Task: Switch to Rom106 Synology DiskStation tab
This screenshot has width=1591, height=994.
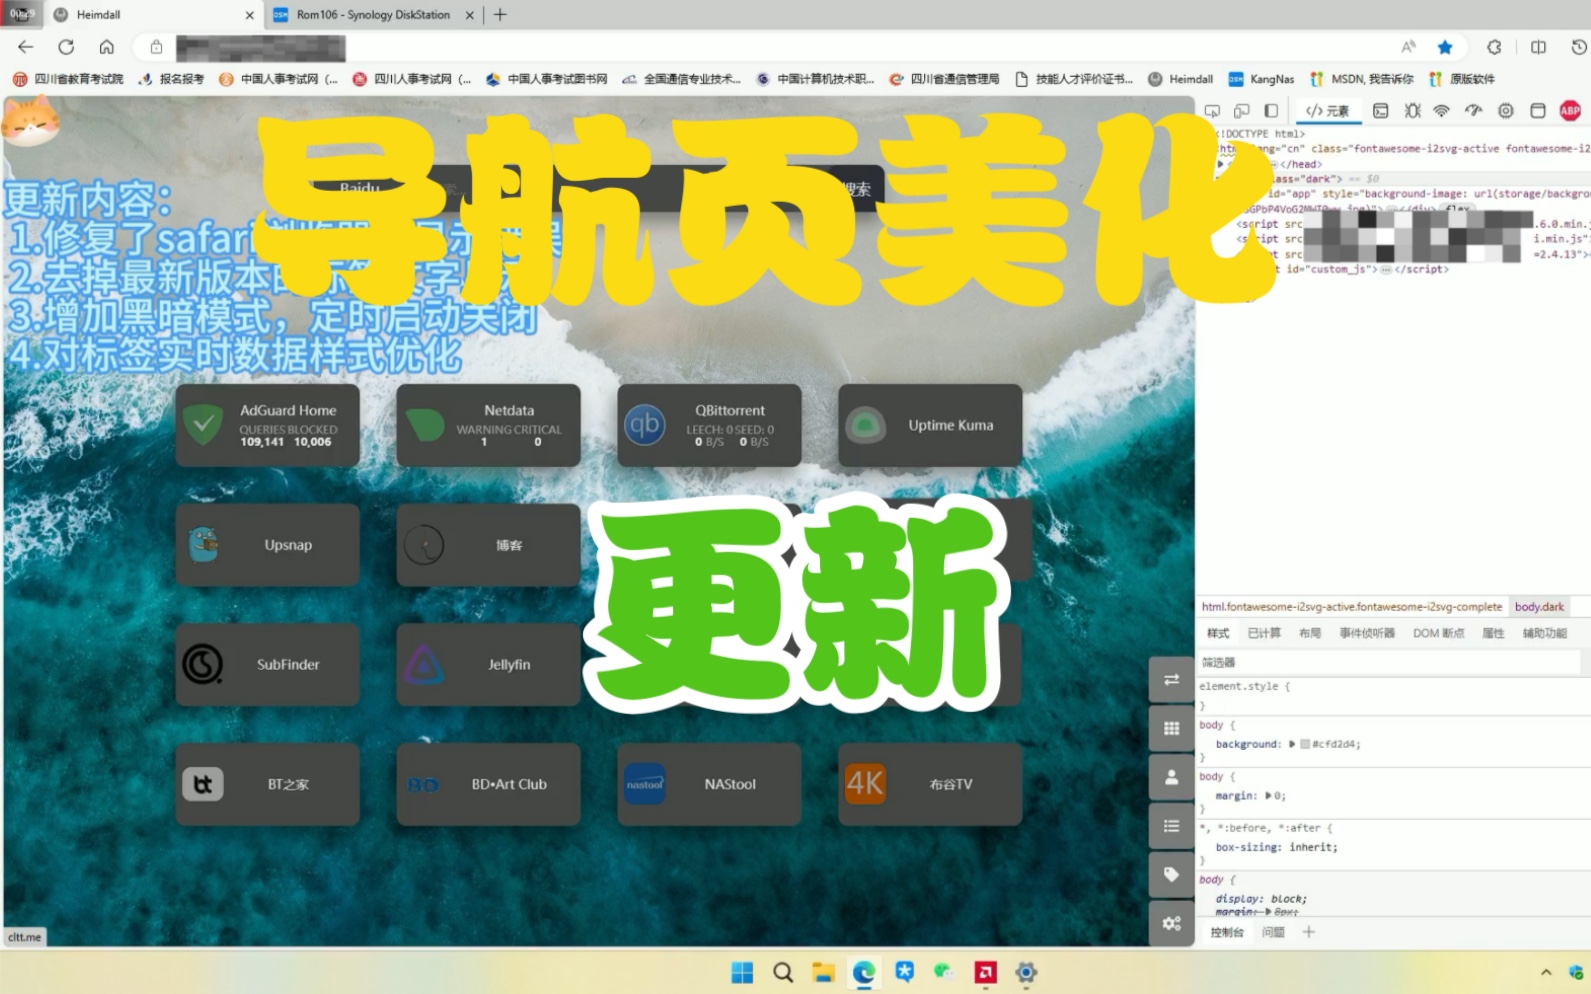Action: (374, 15)
